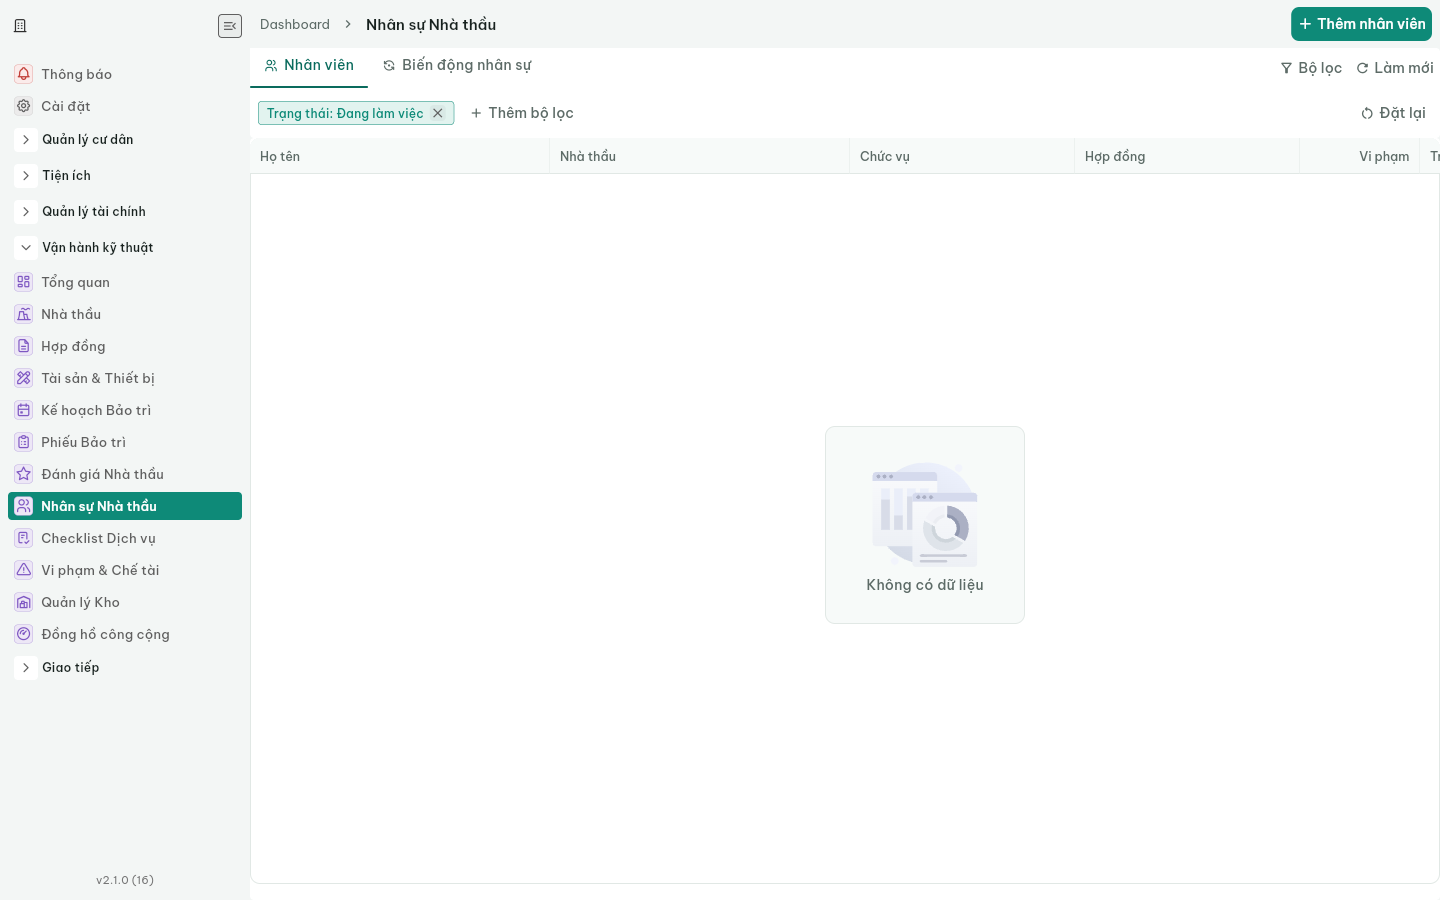Open Quản lý Kho page
The height and width of the screenshot is (900, 1440).
[125, 602]
